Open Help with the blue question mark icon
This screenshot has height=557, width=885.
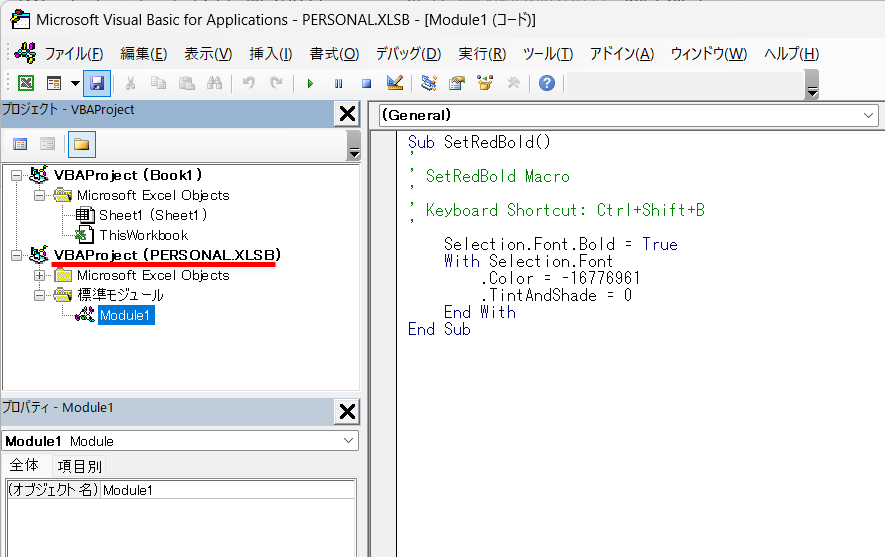point(547,84)
